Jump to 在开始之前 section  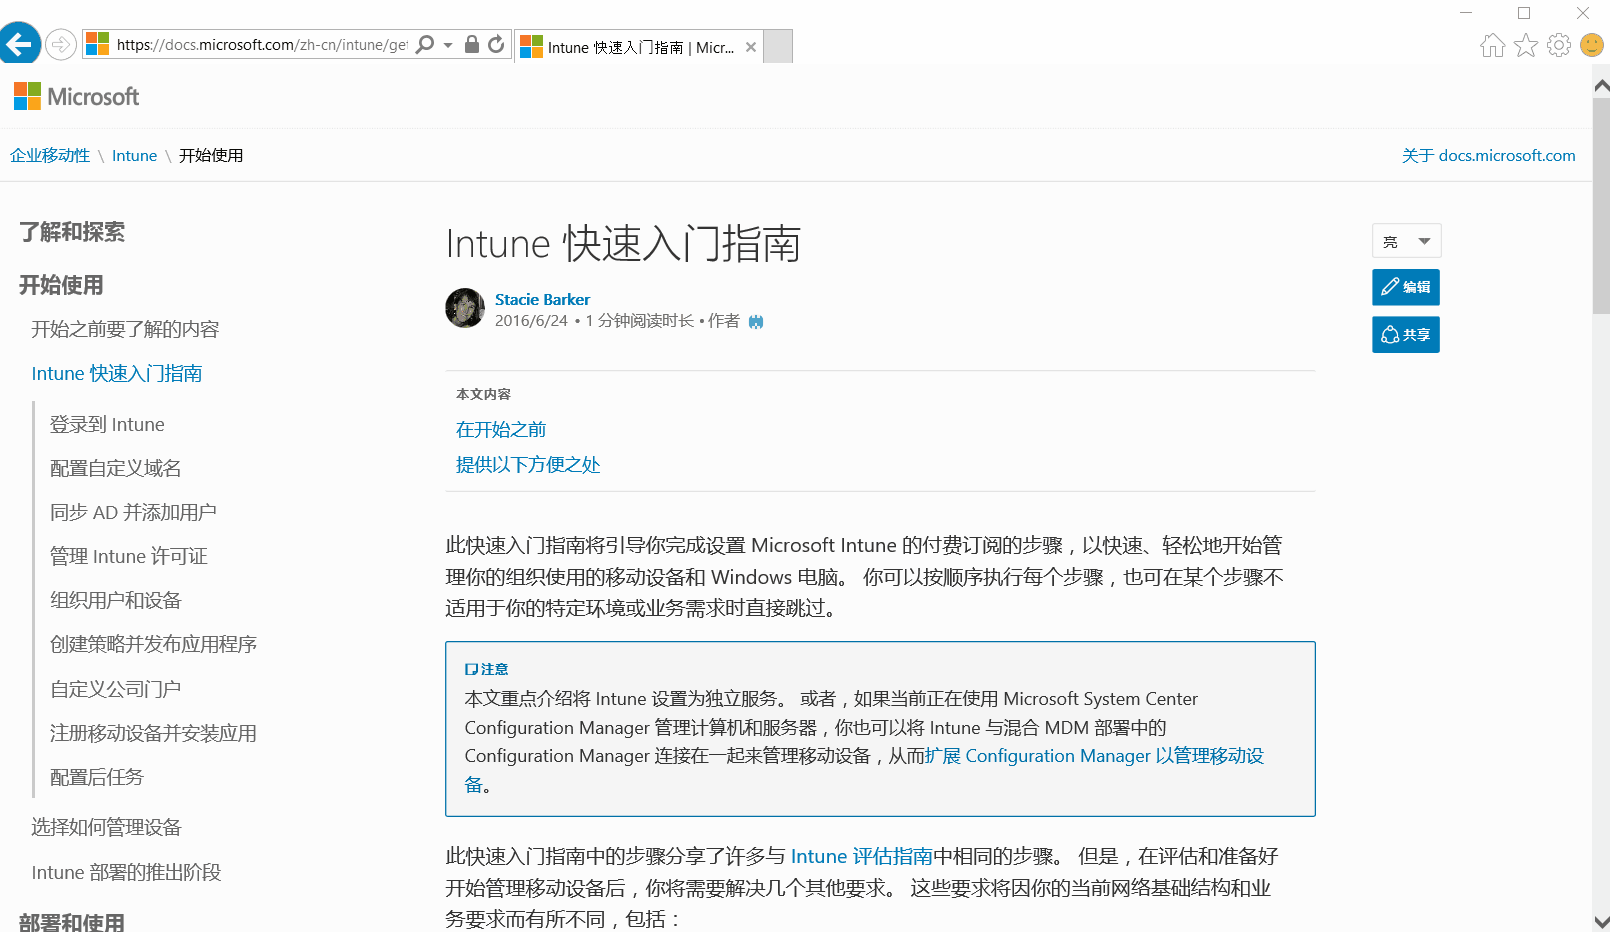(x=501, y=429)
